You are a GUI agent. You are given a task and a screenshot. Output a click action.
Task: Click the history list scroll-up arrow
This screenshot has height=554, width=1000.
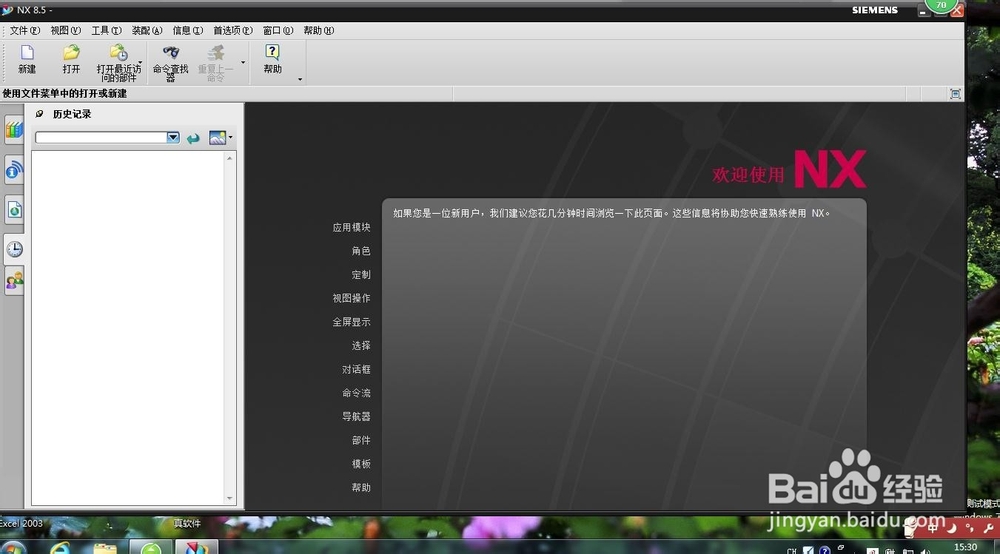[230, 157]
